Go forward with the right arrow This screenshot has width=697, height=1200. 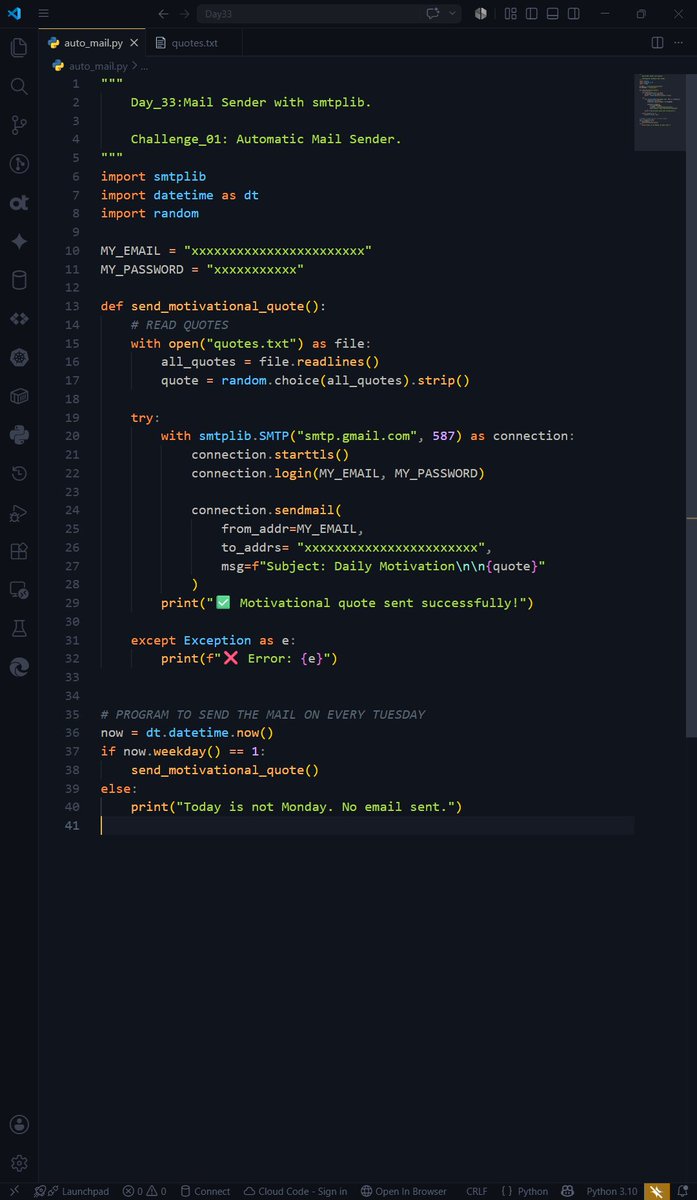point(184,14)
